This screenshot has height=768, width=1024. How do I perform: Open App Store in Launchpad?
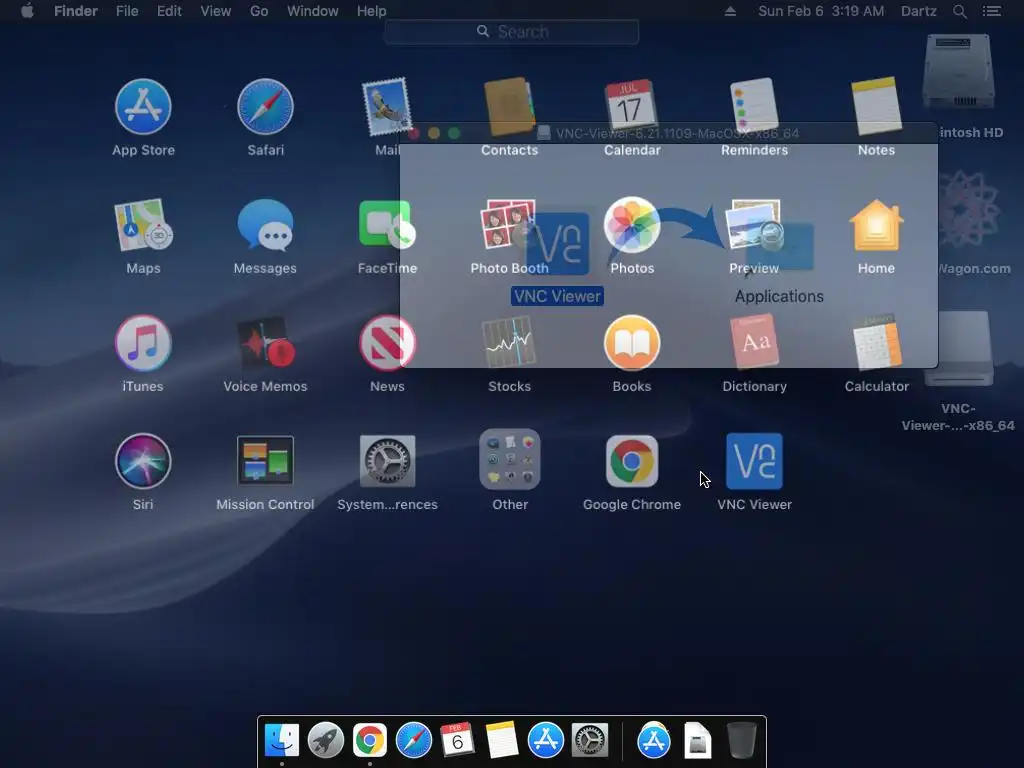pyautogui.click(x=143, y=106)
